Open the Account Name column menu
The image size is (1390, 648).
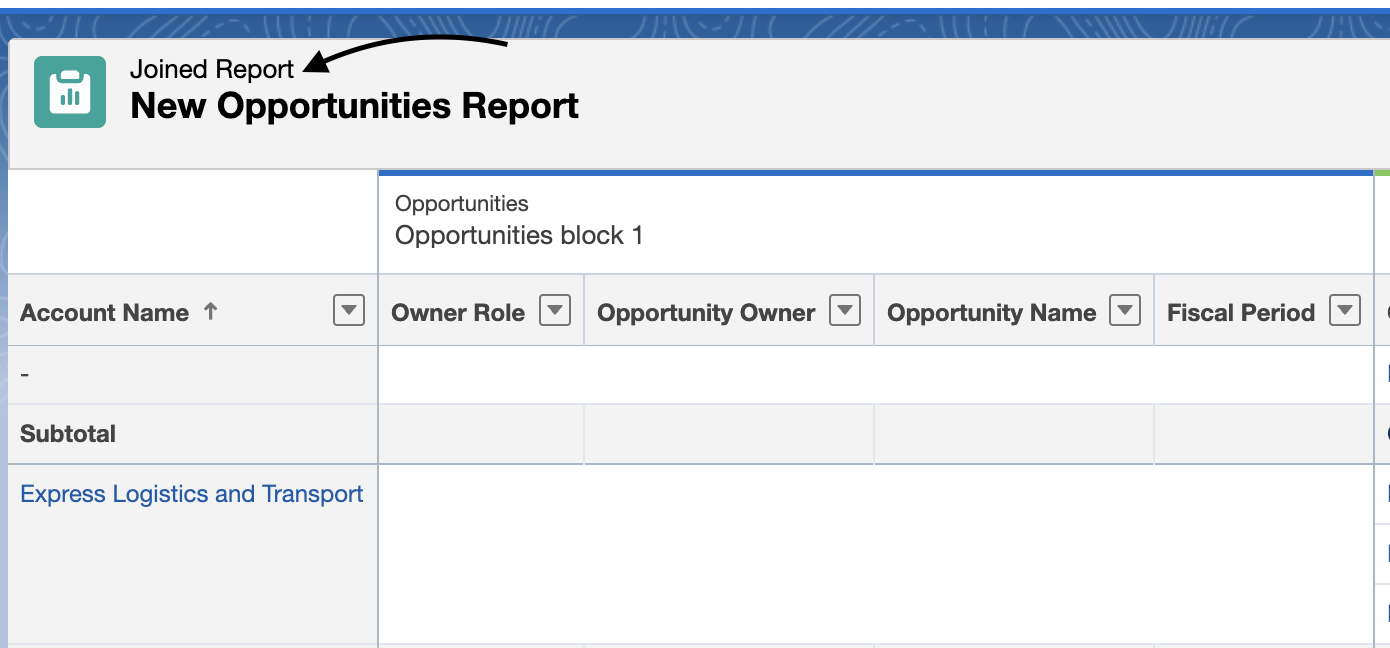[x=348, y=311]
